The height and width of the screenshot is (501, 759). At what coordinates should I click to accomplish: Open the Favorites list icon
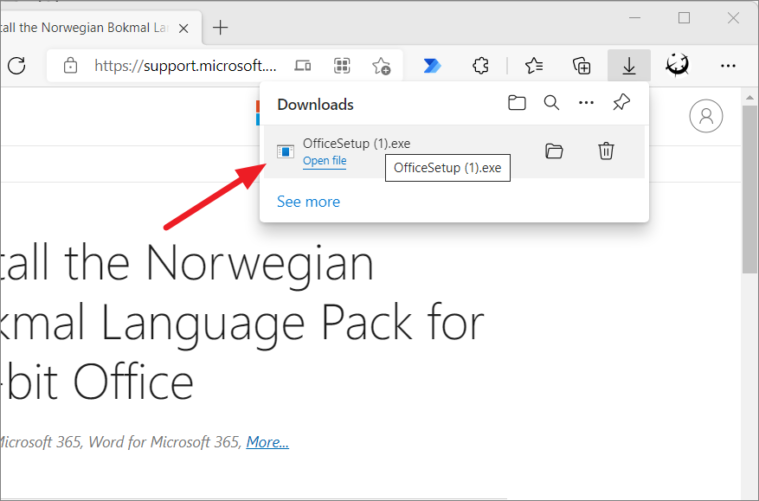click(534, 65)
